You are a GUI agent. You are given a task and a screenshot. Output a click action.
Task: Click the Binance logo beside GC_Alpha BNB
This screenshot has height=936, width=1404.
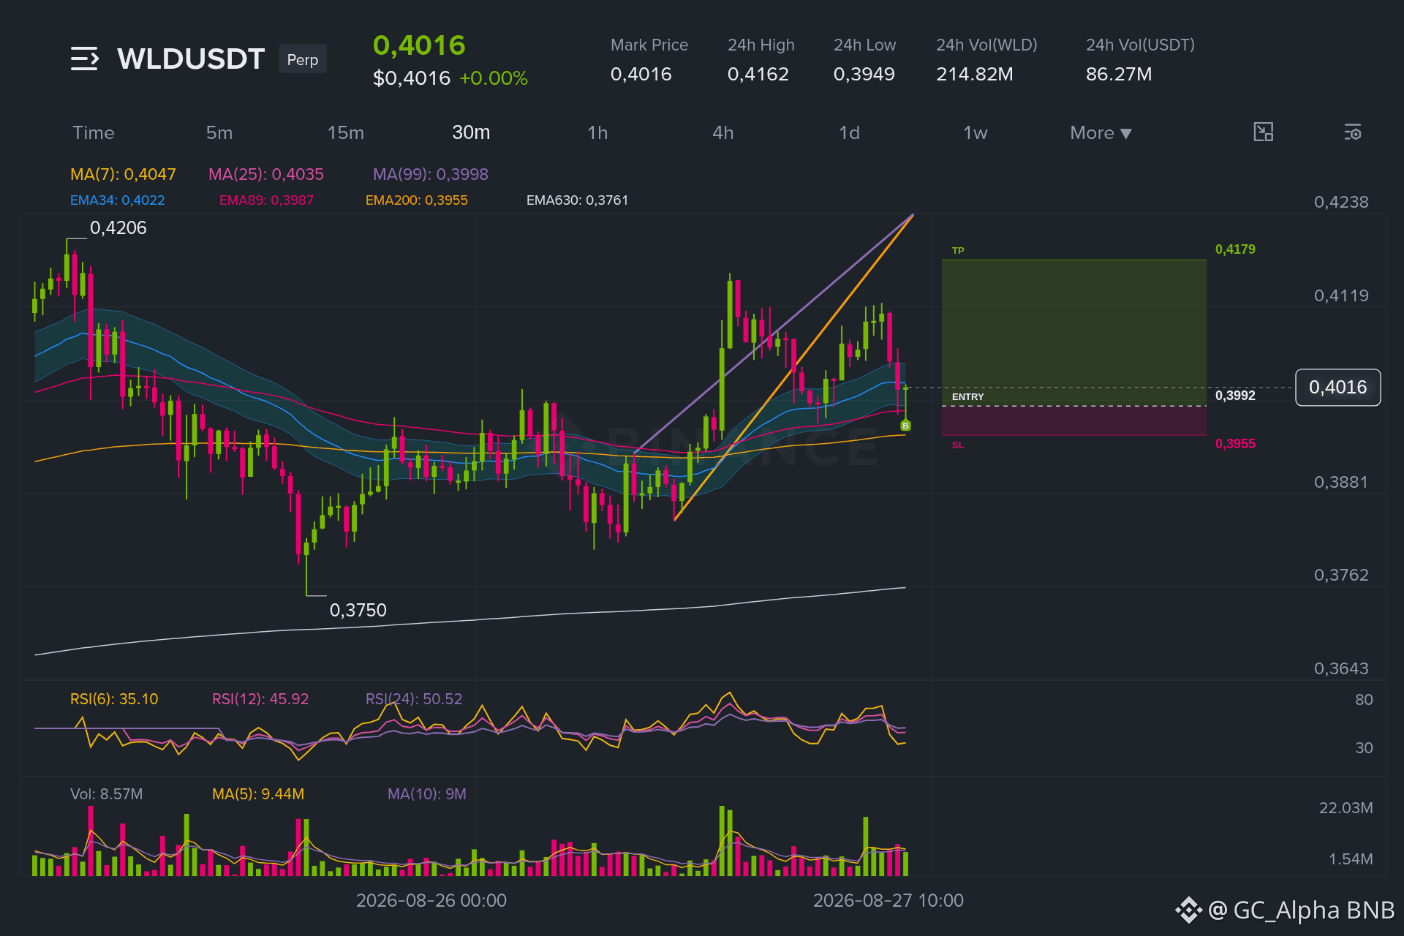click(1188, 910)
